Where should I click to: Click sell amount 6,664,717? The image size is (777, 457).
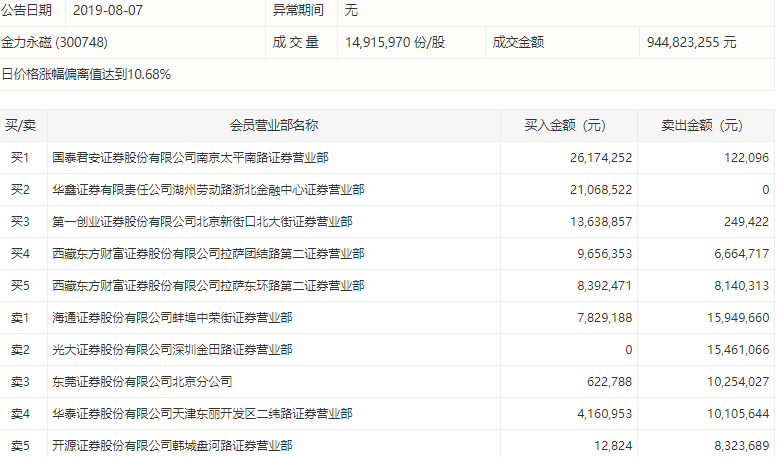point(741,254)
